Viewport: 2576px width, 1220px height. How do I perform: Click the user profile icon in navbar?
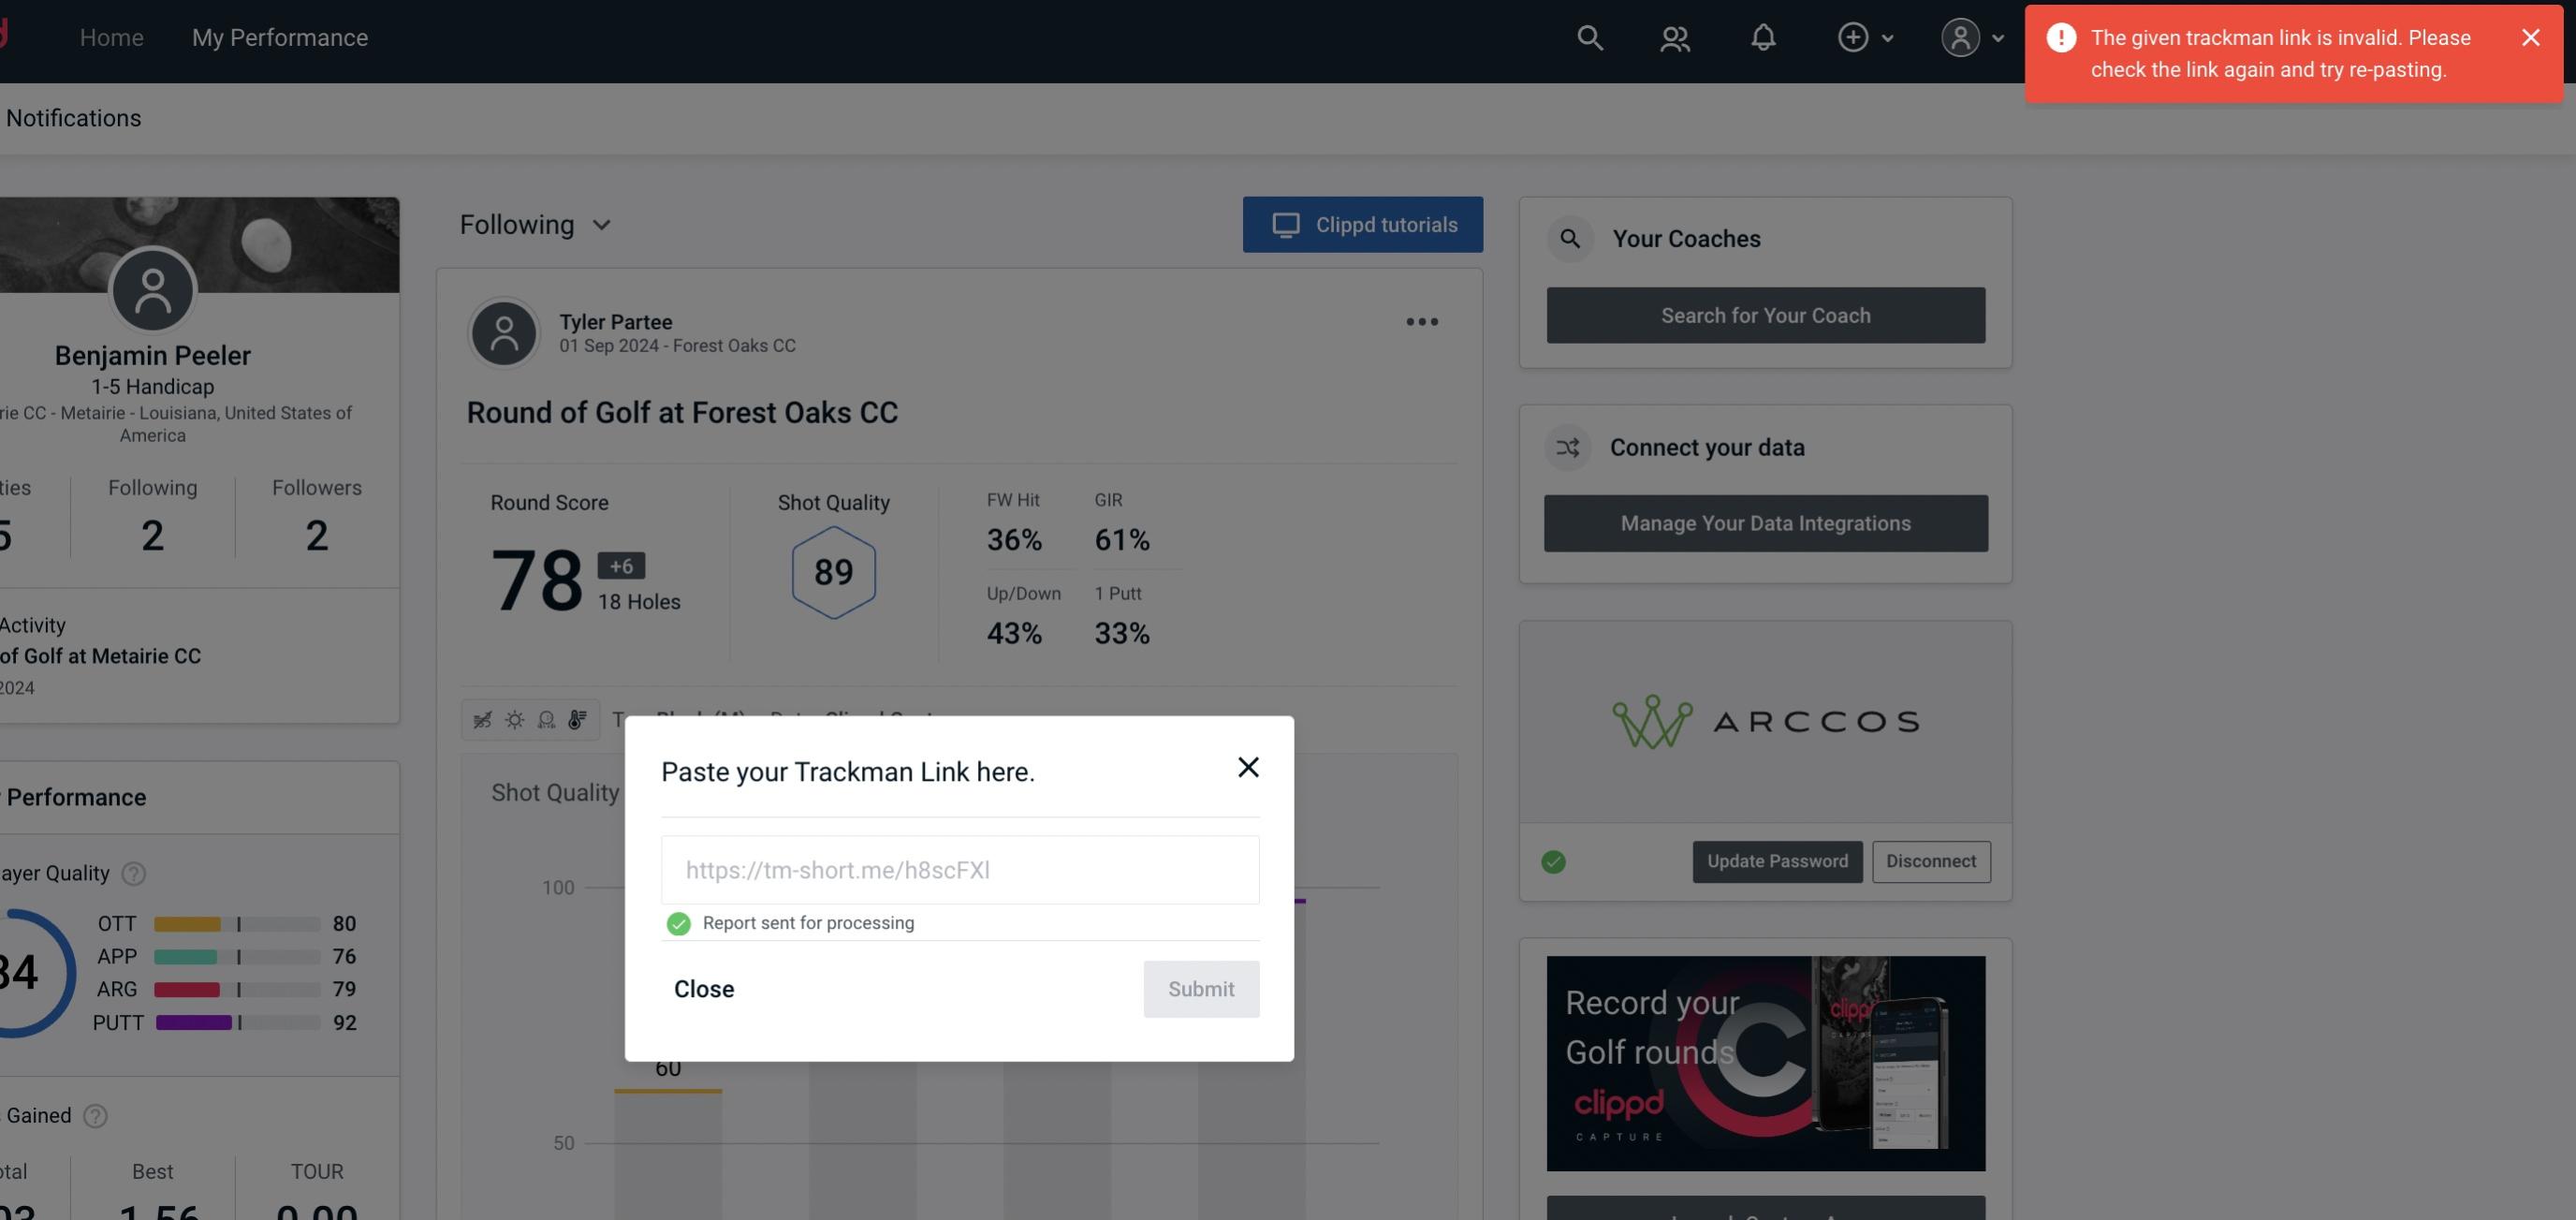click(1958, 37)
